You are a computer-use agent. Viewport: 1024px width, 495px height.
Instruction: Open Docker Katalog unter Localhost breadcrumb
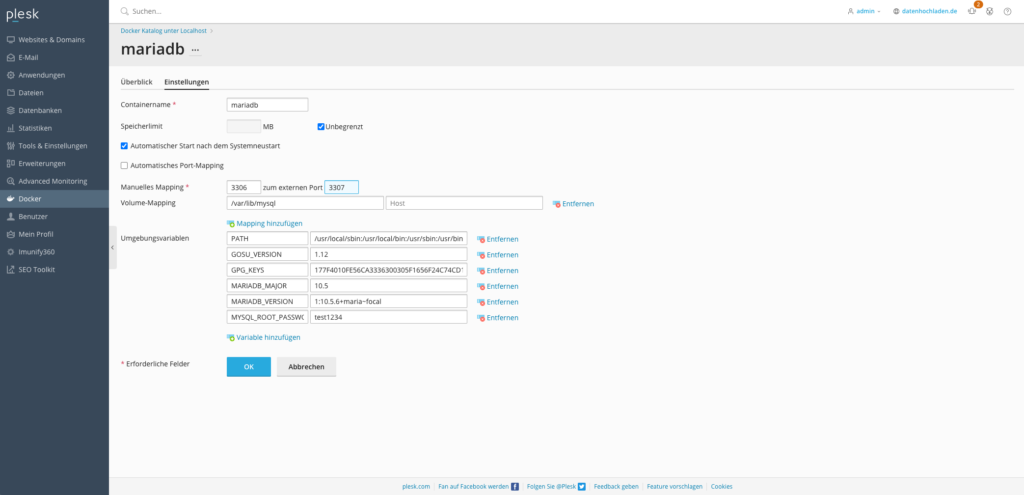click(x=164, y=31)
